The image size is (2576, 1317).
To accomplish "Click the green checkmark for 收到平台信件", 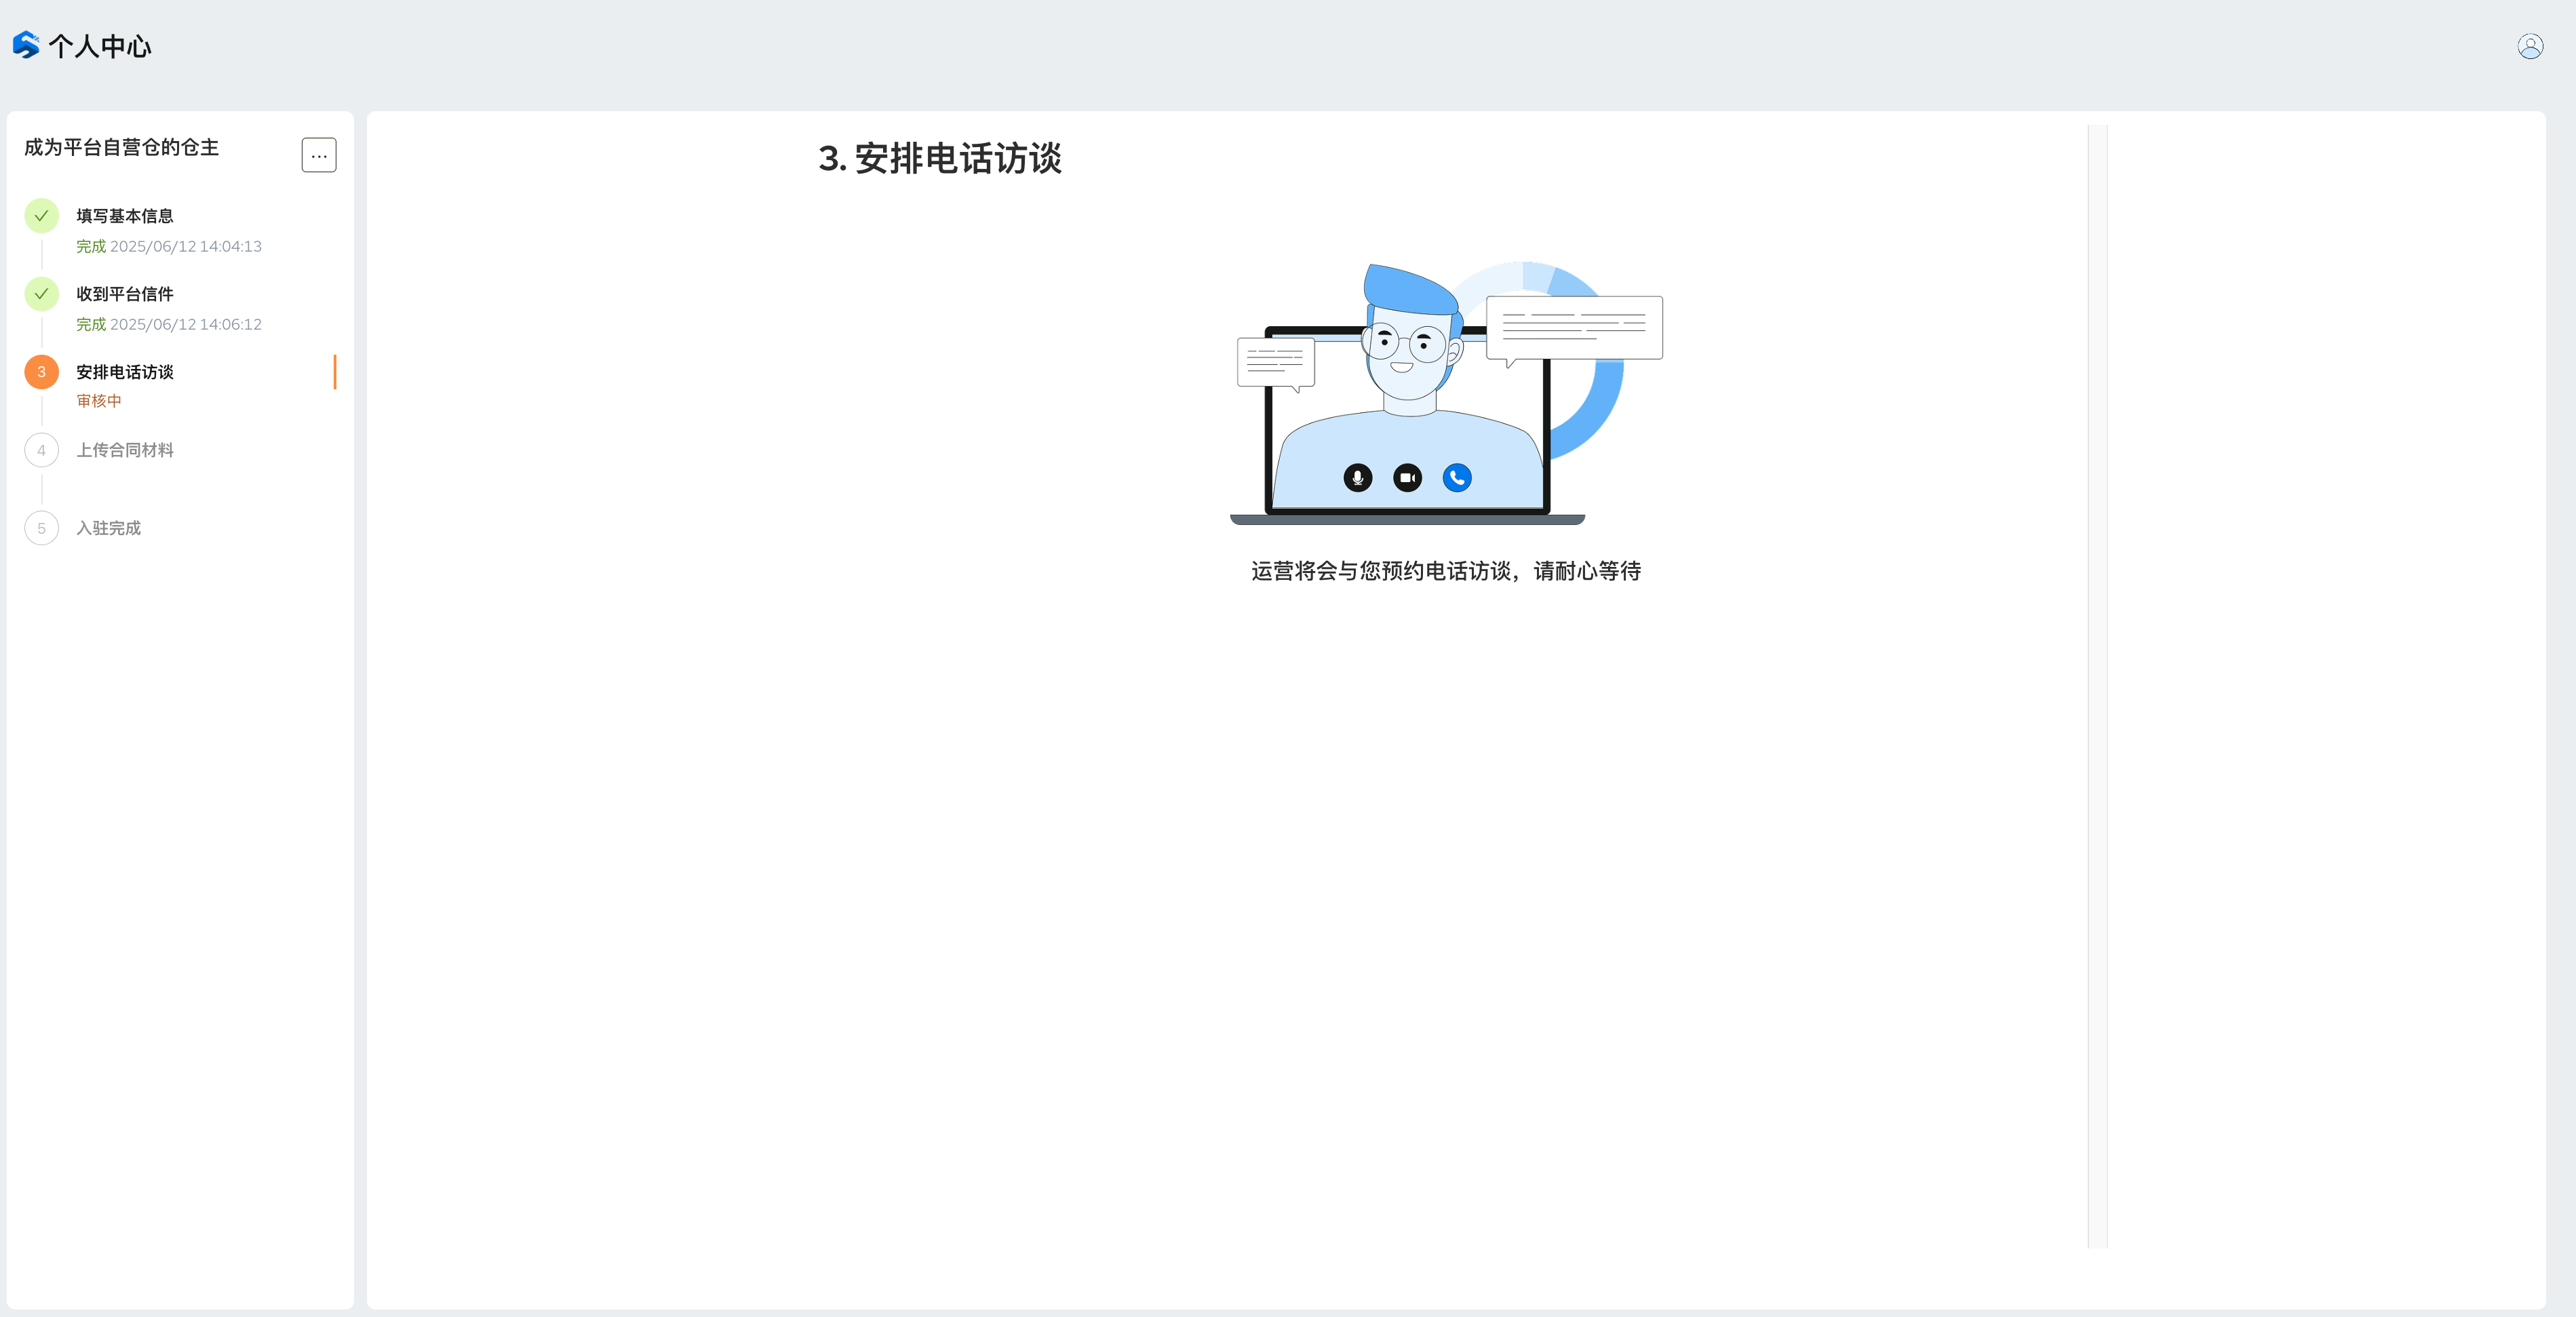I will pyautogui.click(x=41, y=294).
